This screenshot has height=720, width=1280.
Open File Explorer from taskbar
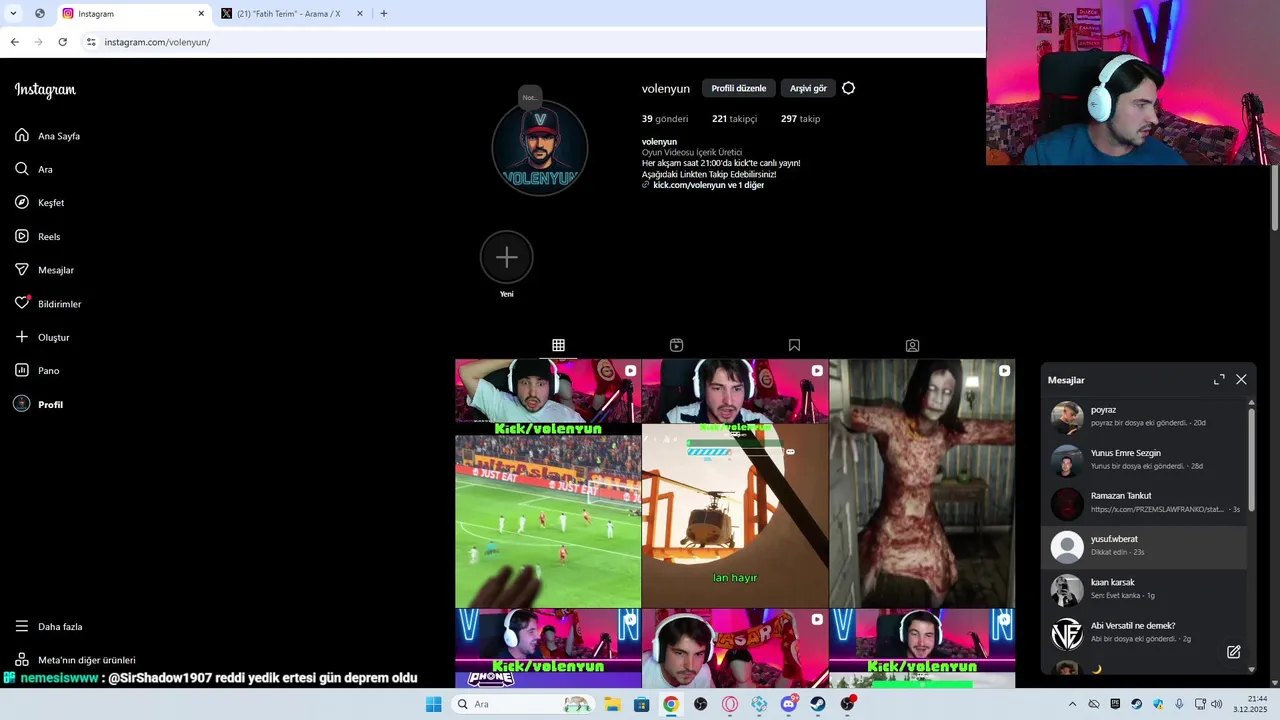coord(612,704)
